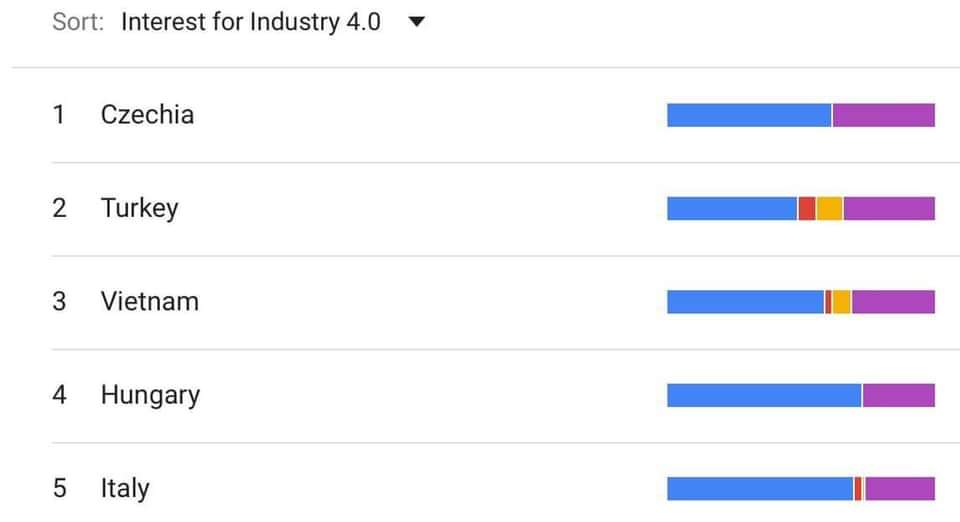Click the purple bar segment for Hungary
Screen dimensions: 960x522
(899, 395)
